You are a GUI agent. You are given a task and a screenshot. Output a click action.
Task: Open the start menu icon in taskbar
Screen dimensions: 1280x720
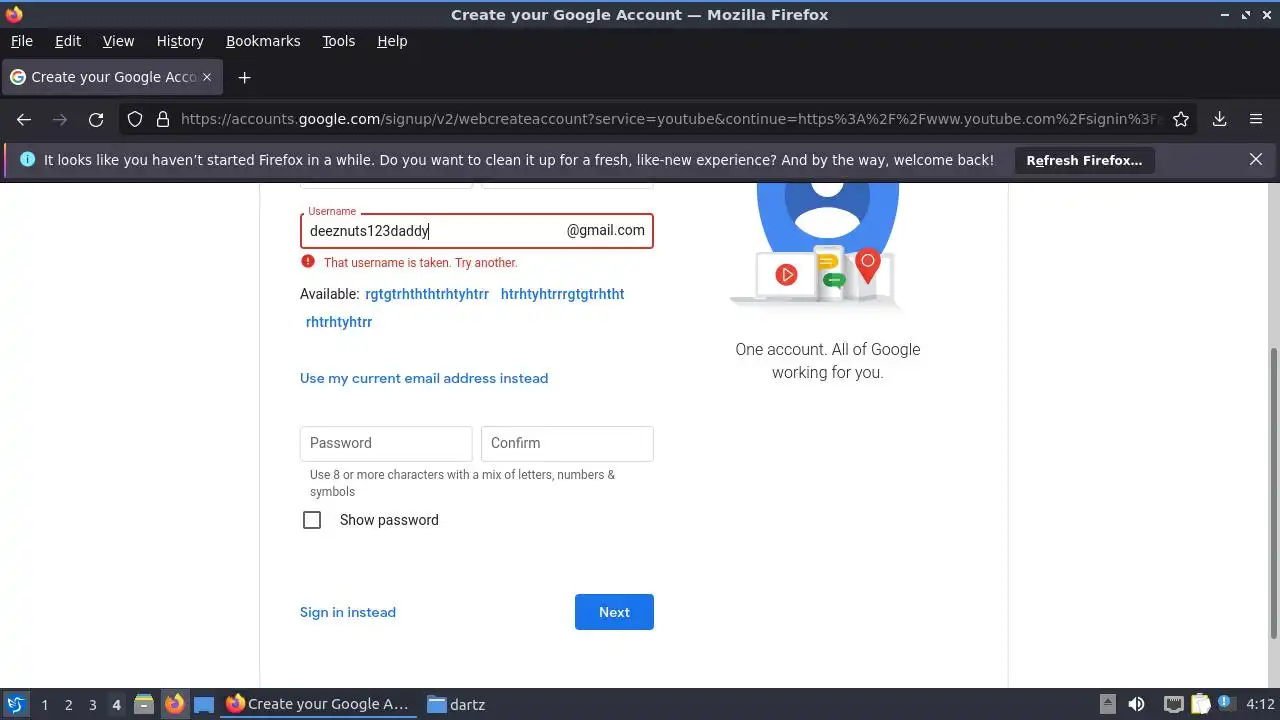[x=15, y=704]
